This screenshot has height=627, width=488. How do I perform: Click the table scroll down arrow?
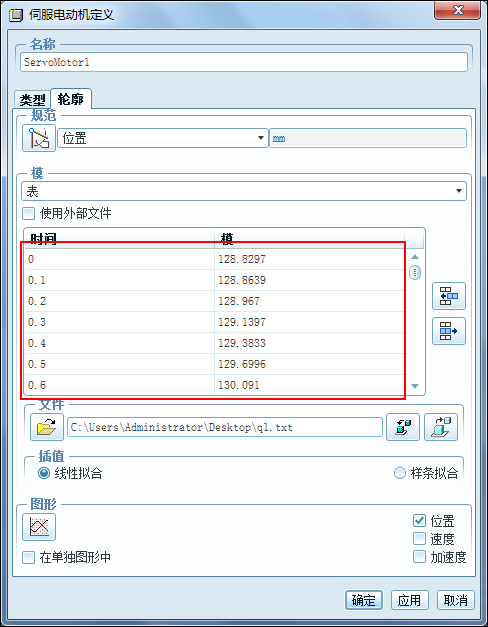pyautogui.click(x=415, y=386)
